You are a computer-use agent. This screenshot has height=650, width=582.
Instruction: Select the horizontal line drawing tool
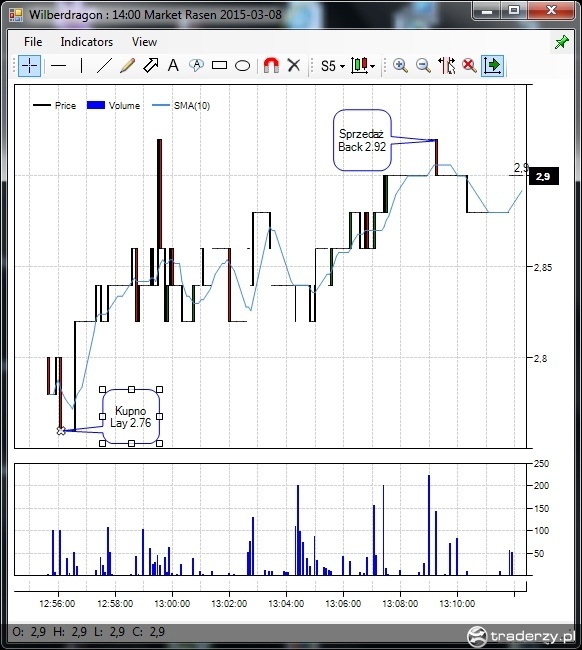pos(58,65)
